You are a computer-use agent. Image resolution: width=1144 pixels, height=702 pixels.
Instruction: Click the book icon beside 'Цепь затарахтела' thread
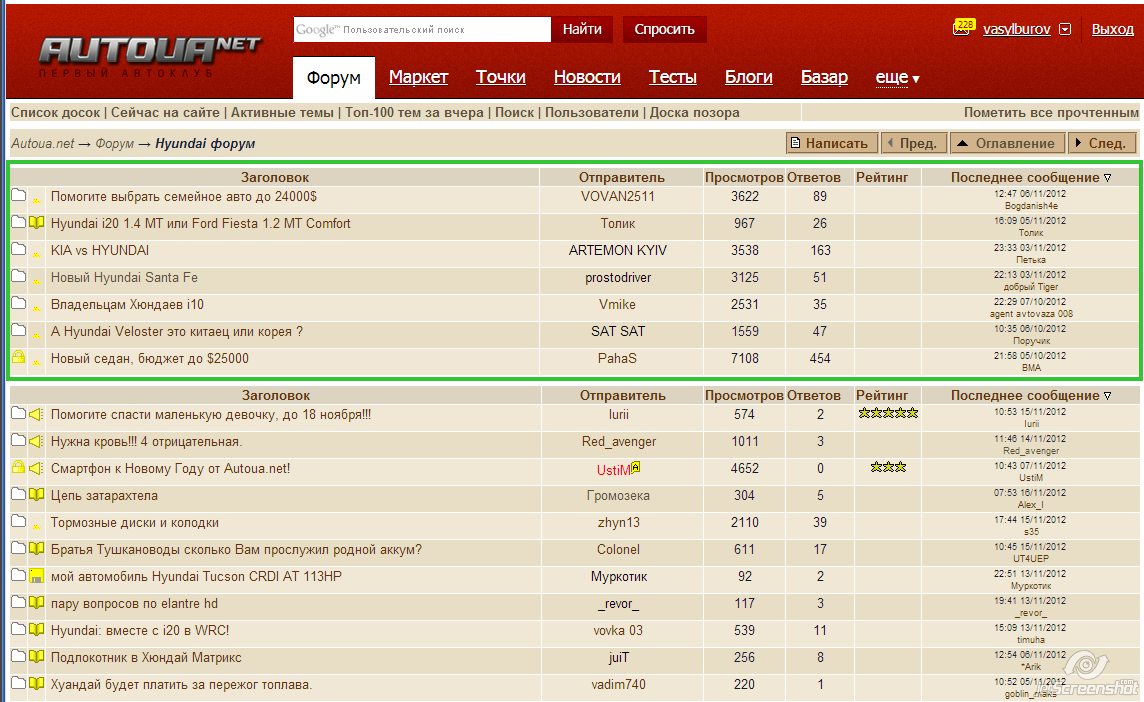[37, 496]
